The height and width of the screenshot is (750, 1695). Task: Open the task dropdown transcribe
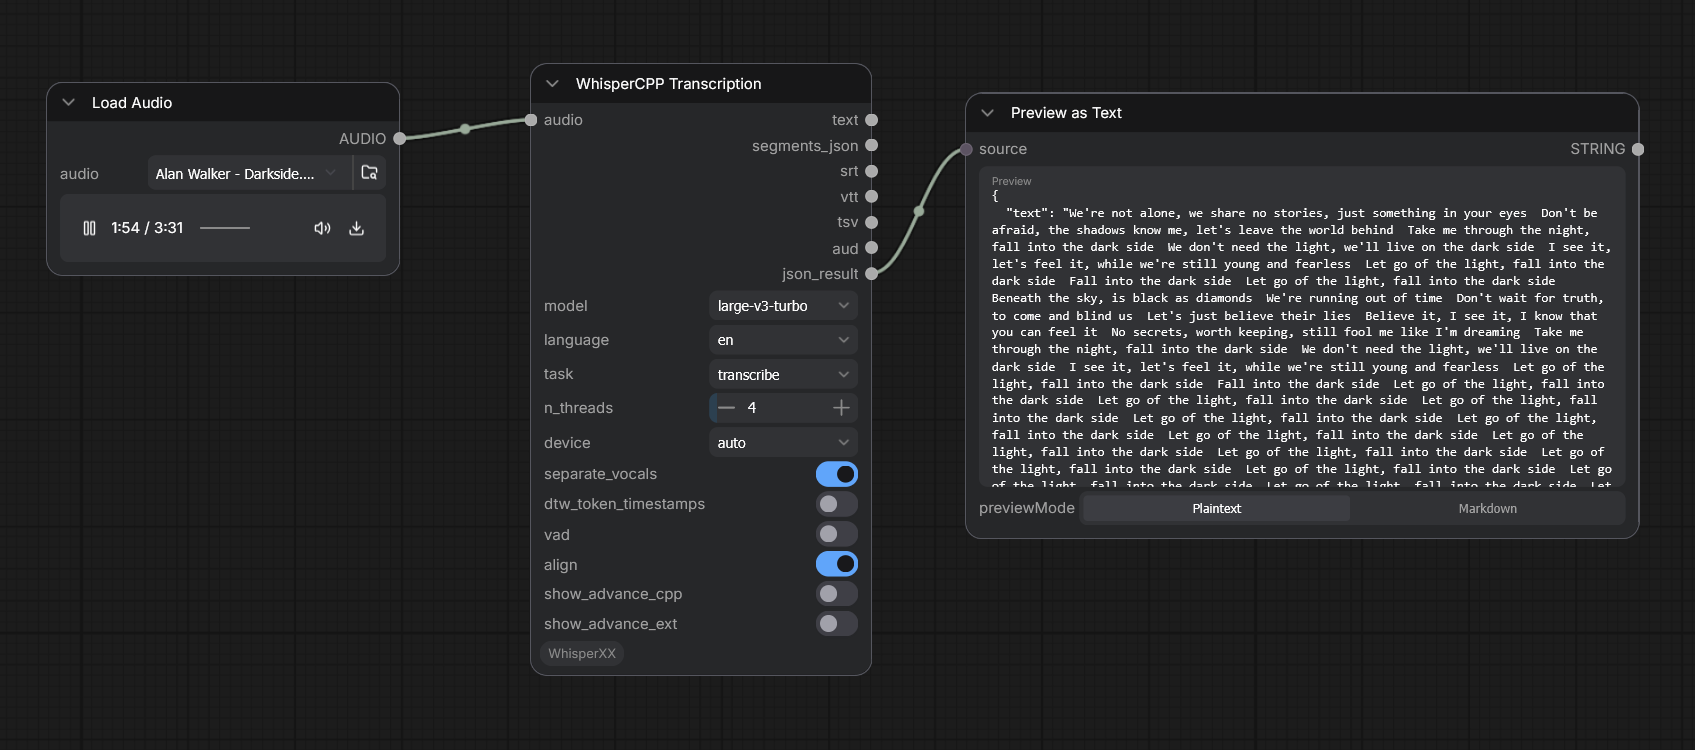(783, 374)
